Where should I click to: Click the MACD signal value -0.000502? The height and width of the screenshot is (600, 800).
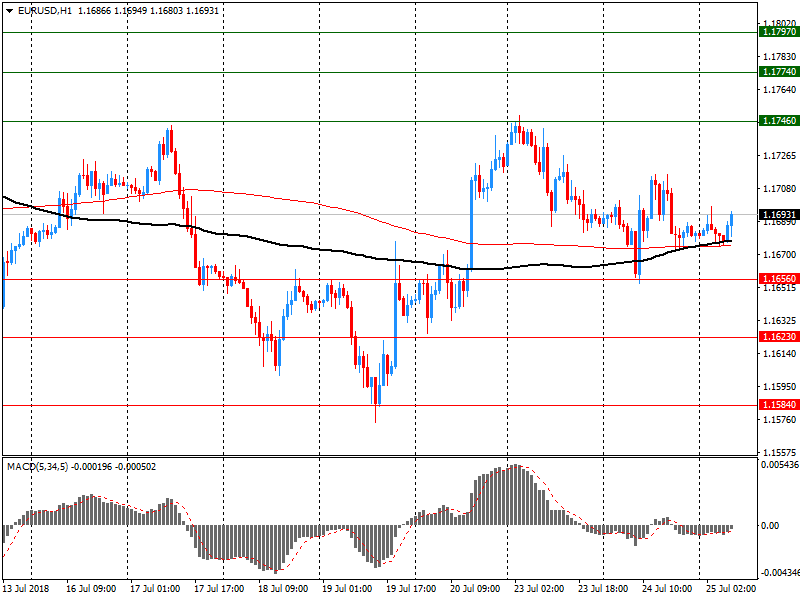coord(136,467)
